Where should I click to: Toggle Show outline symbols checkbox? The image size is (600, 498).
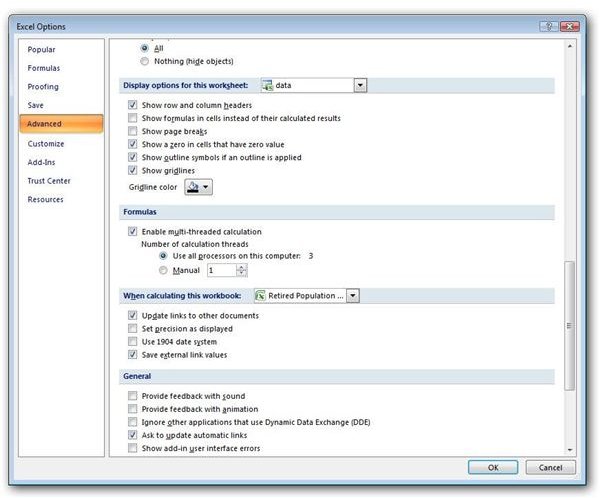tap(132, 157)
